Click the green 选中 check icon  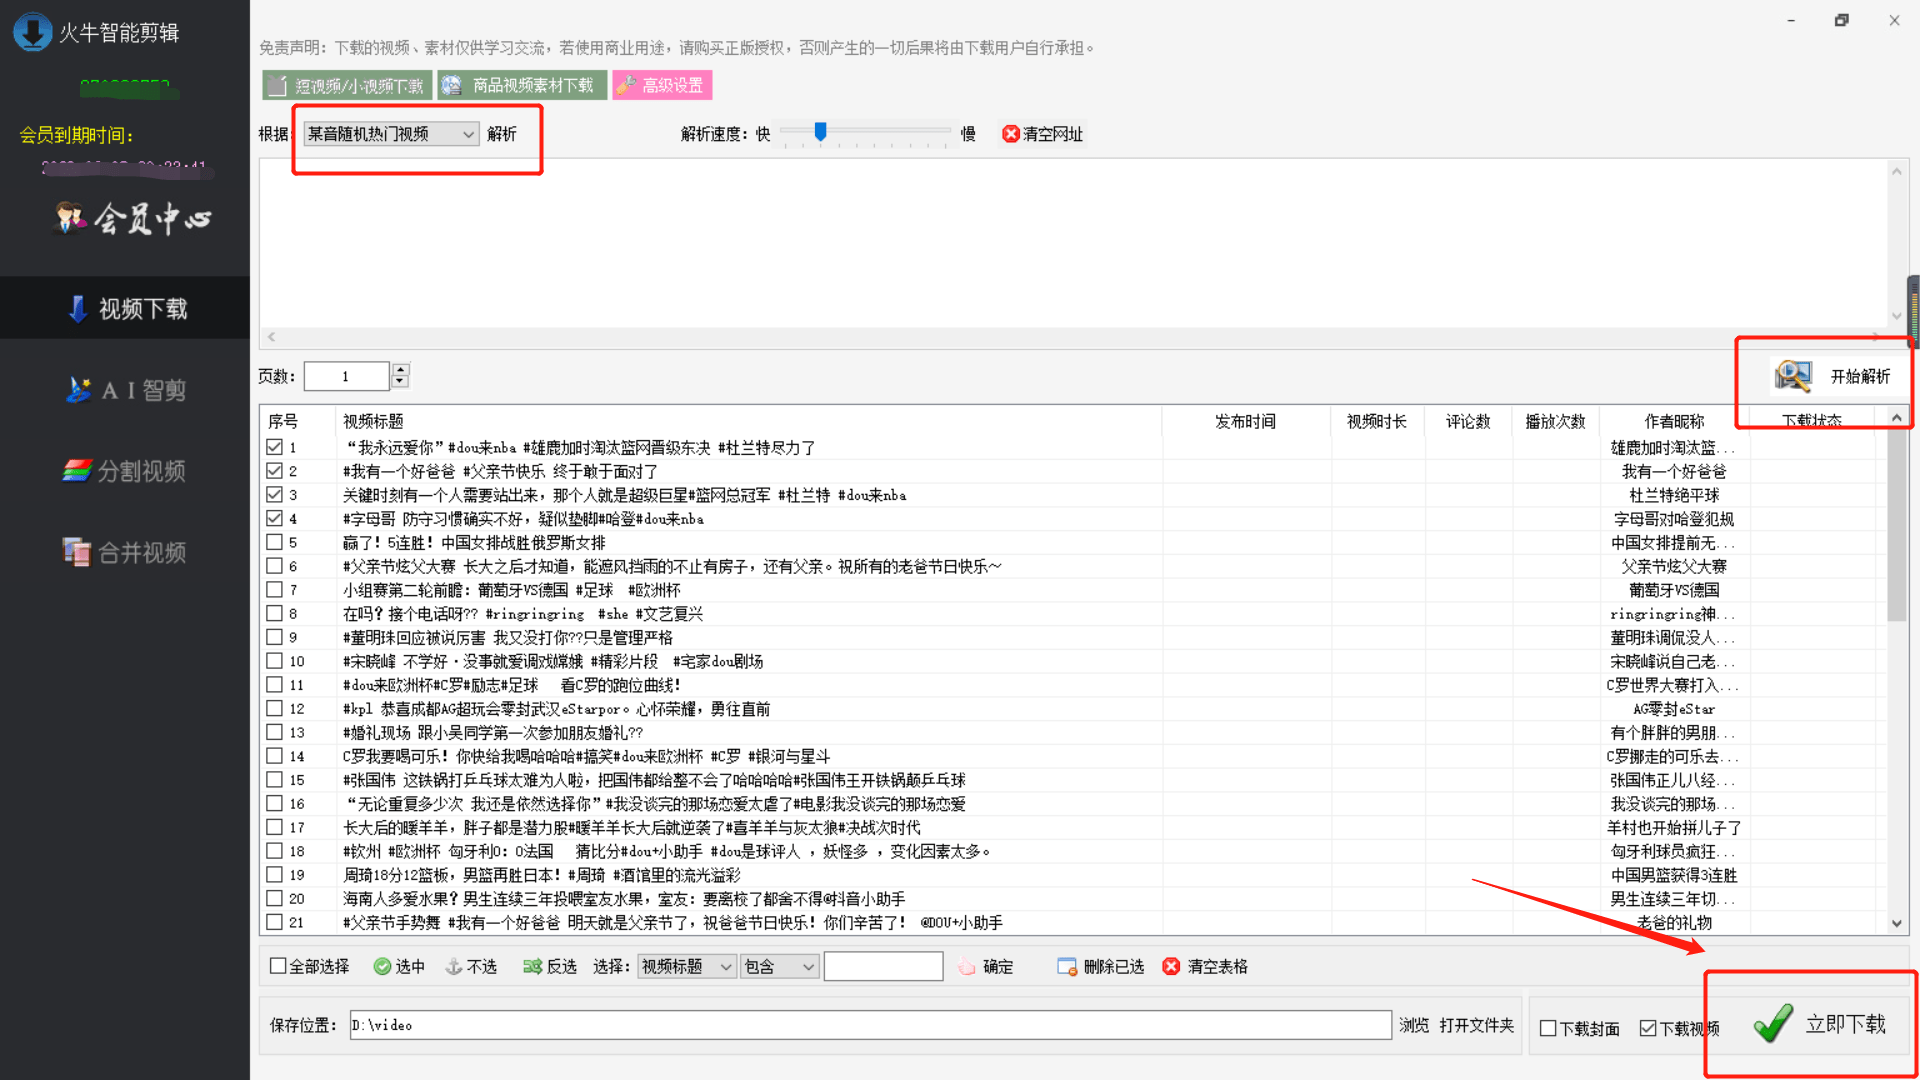382,966
